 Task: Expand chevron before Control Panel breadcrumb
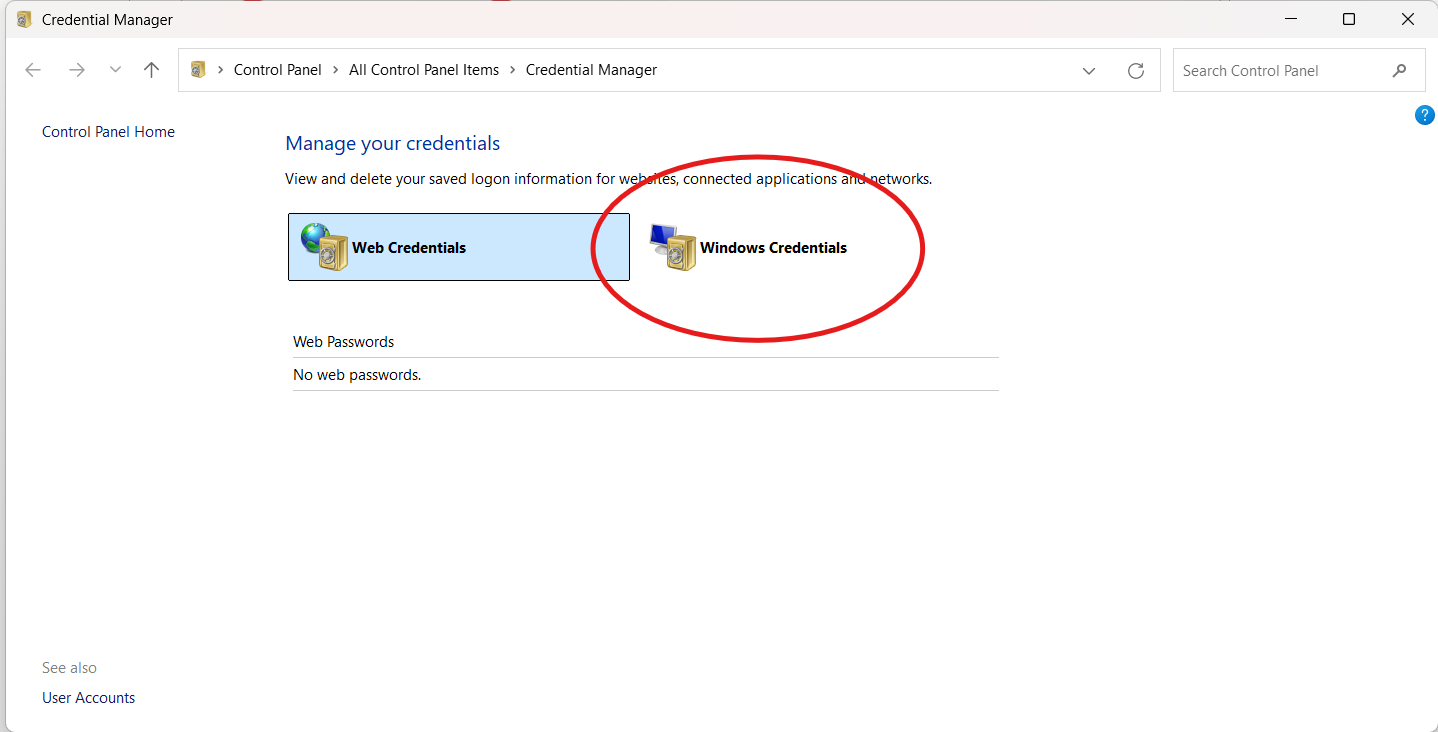(x=220, y=70)
